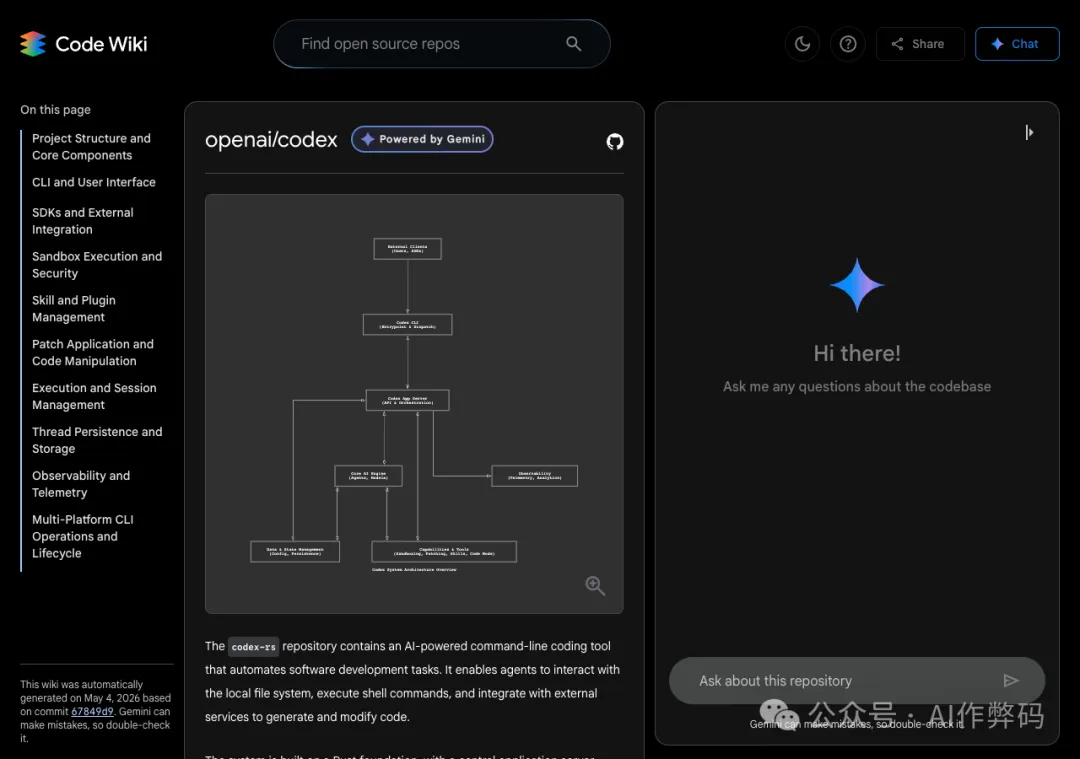Go to CLI and User Interface section
The image size is (1080, 759).
[x=94, y=183]
